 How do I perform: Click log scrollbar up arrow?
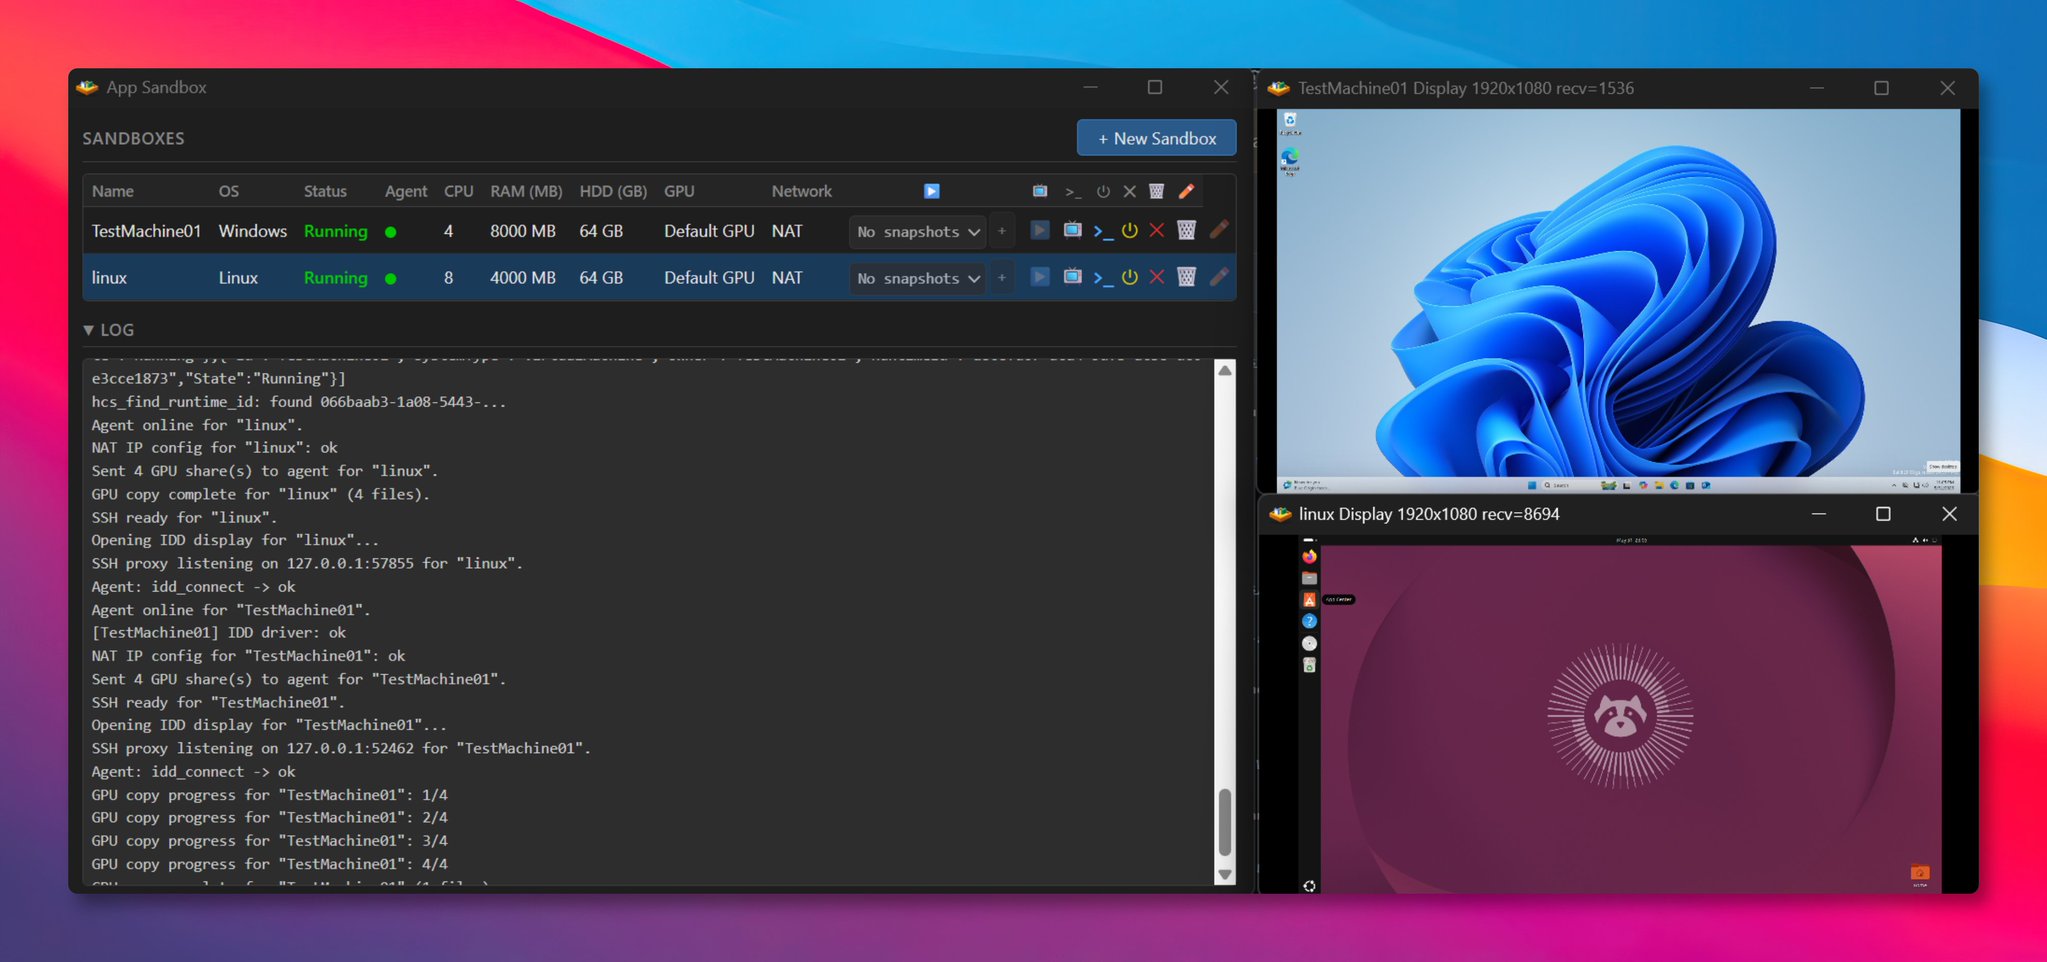point(1225,370)
